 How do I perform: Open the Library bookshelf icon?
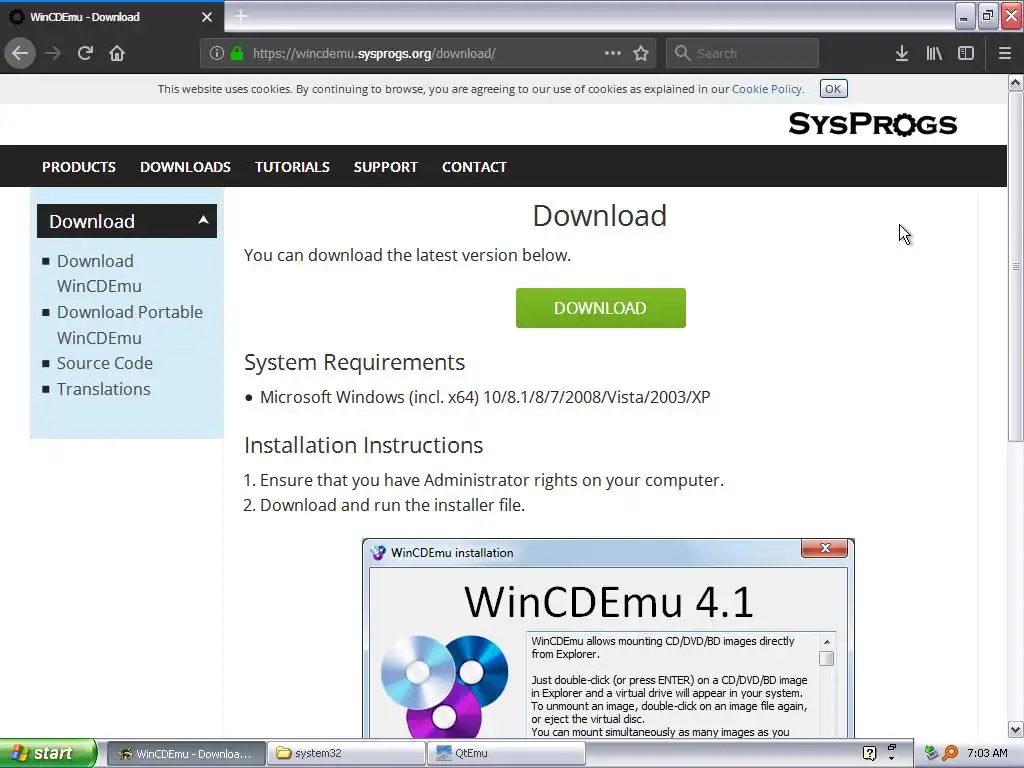[934, 53]
